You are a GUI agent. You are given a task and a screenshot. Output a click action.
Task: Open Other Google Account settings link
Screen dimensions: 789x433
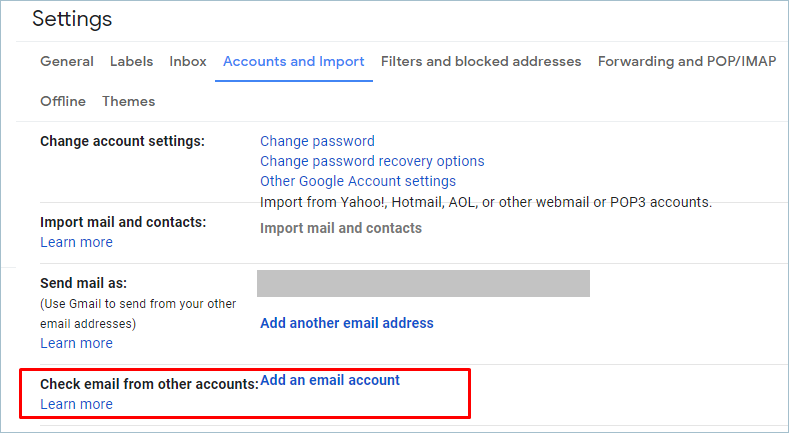click(x=358, y=181)
